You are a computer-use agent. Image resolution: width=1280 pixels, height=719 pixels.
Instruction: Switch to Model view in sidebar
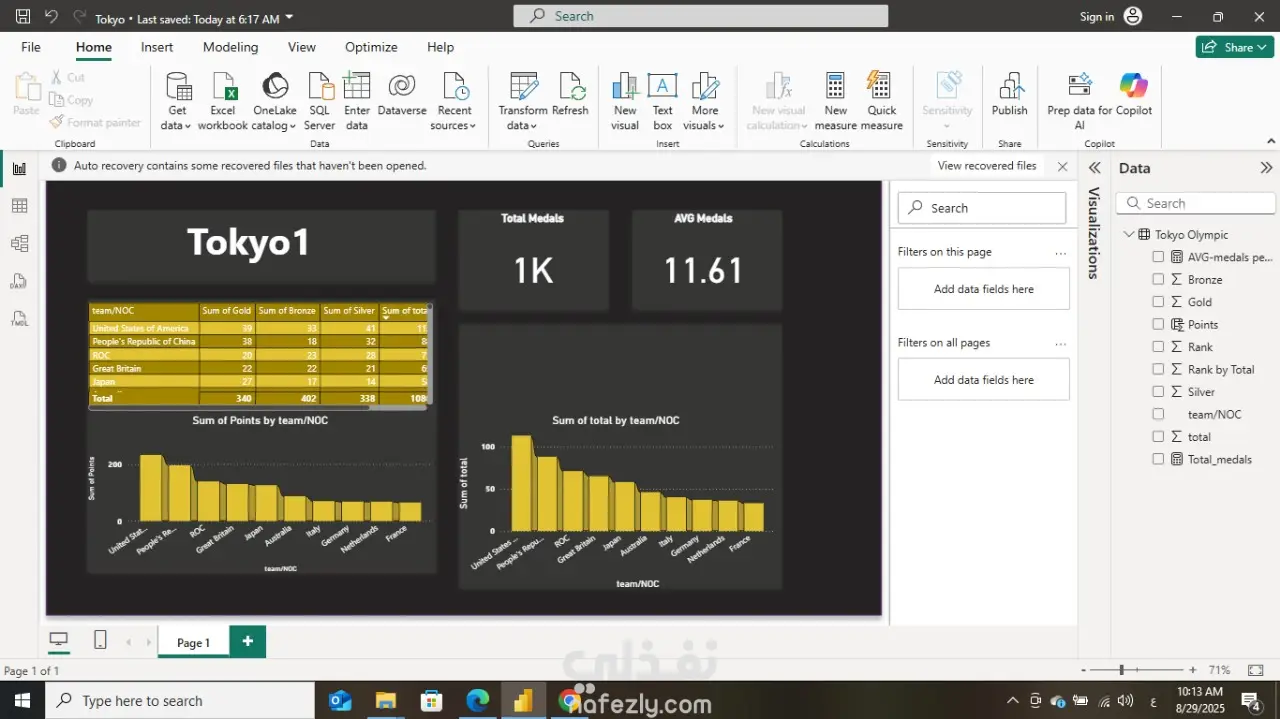click(19, 243)
